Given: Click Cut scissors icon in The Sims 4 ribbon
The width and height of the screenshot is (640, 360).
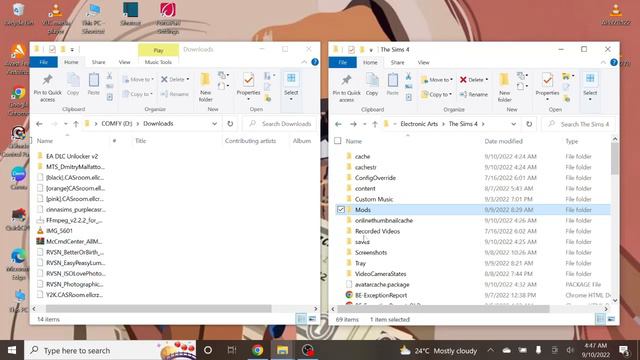Looking at the screenshot, I should 409,76.
